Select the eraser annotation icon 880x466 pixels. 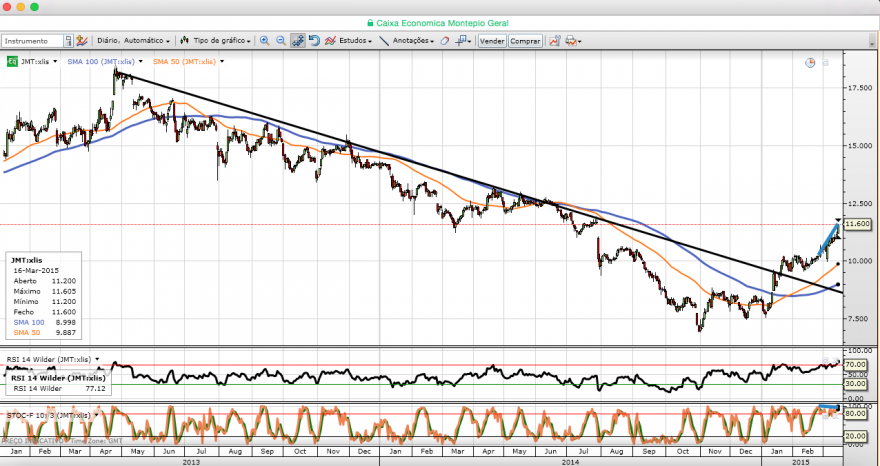(444, 41)
